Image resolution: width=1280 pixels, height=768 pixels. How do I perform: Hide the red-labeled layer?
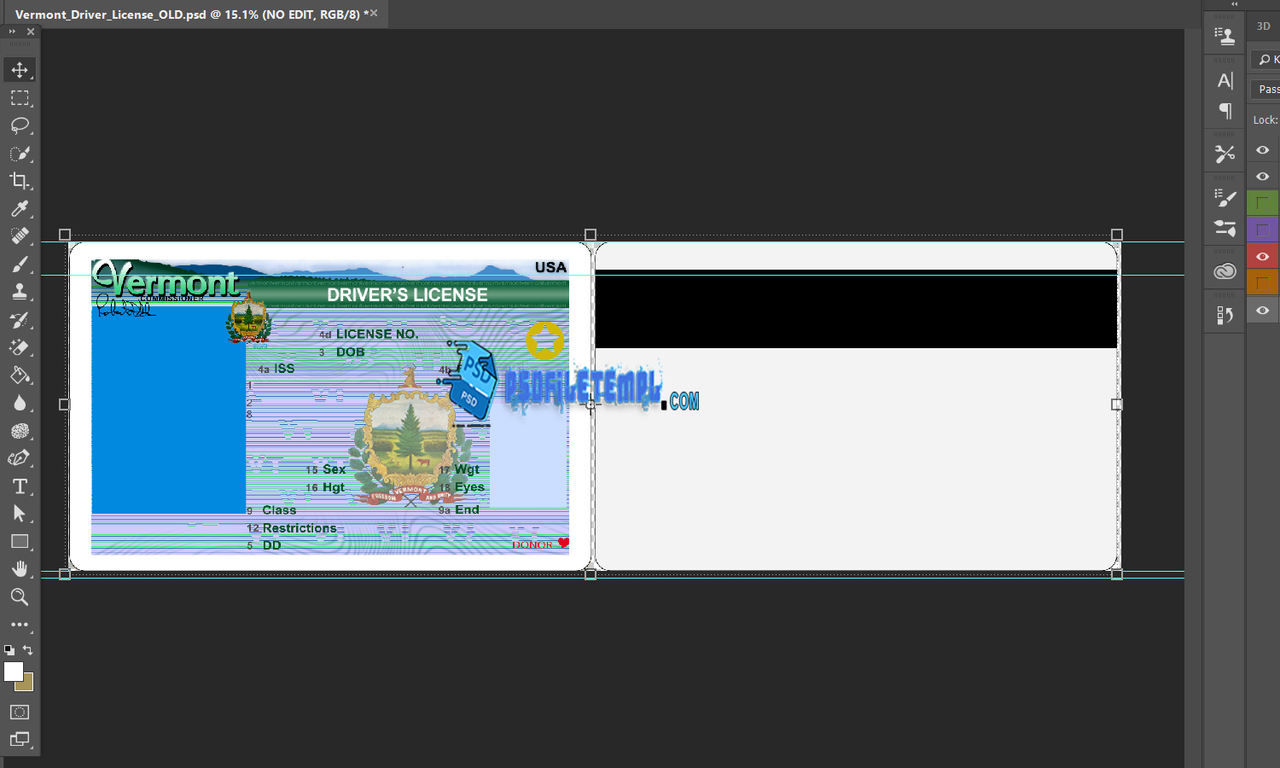click(x=1263, y=257)
